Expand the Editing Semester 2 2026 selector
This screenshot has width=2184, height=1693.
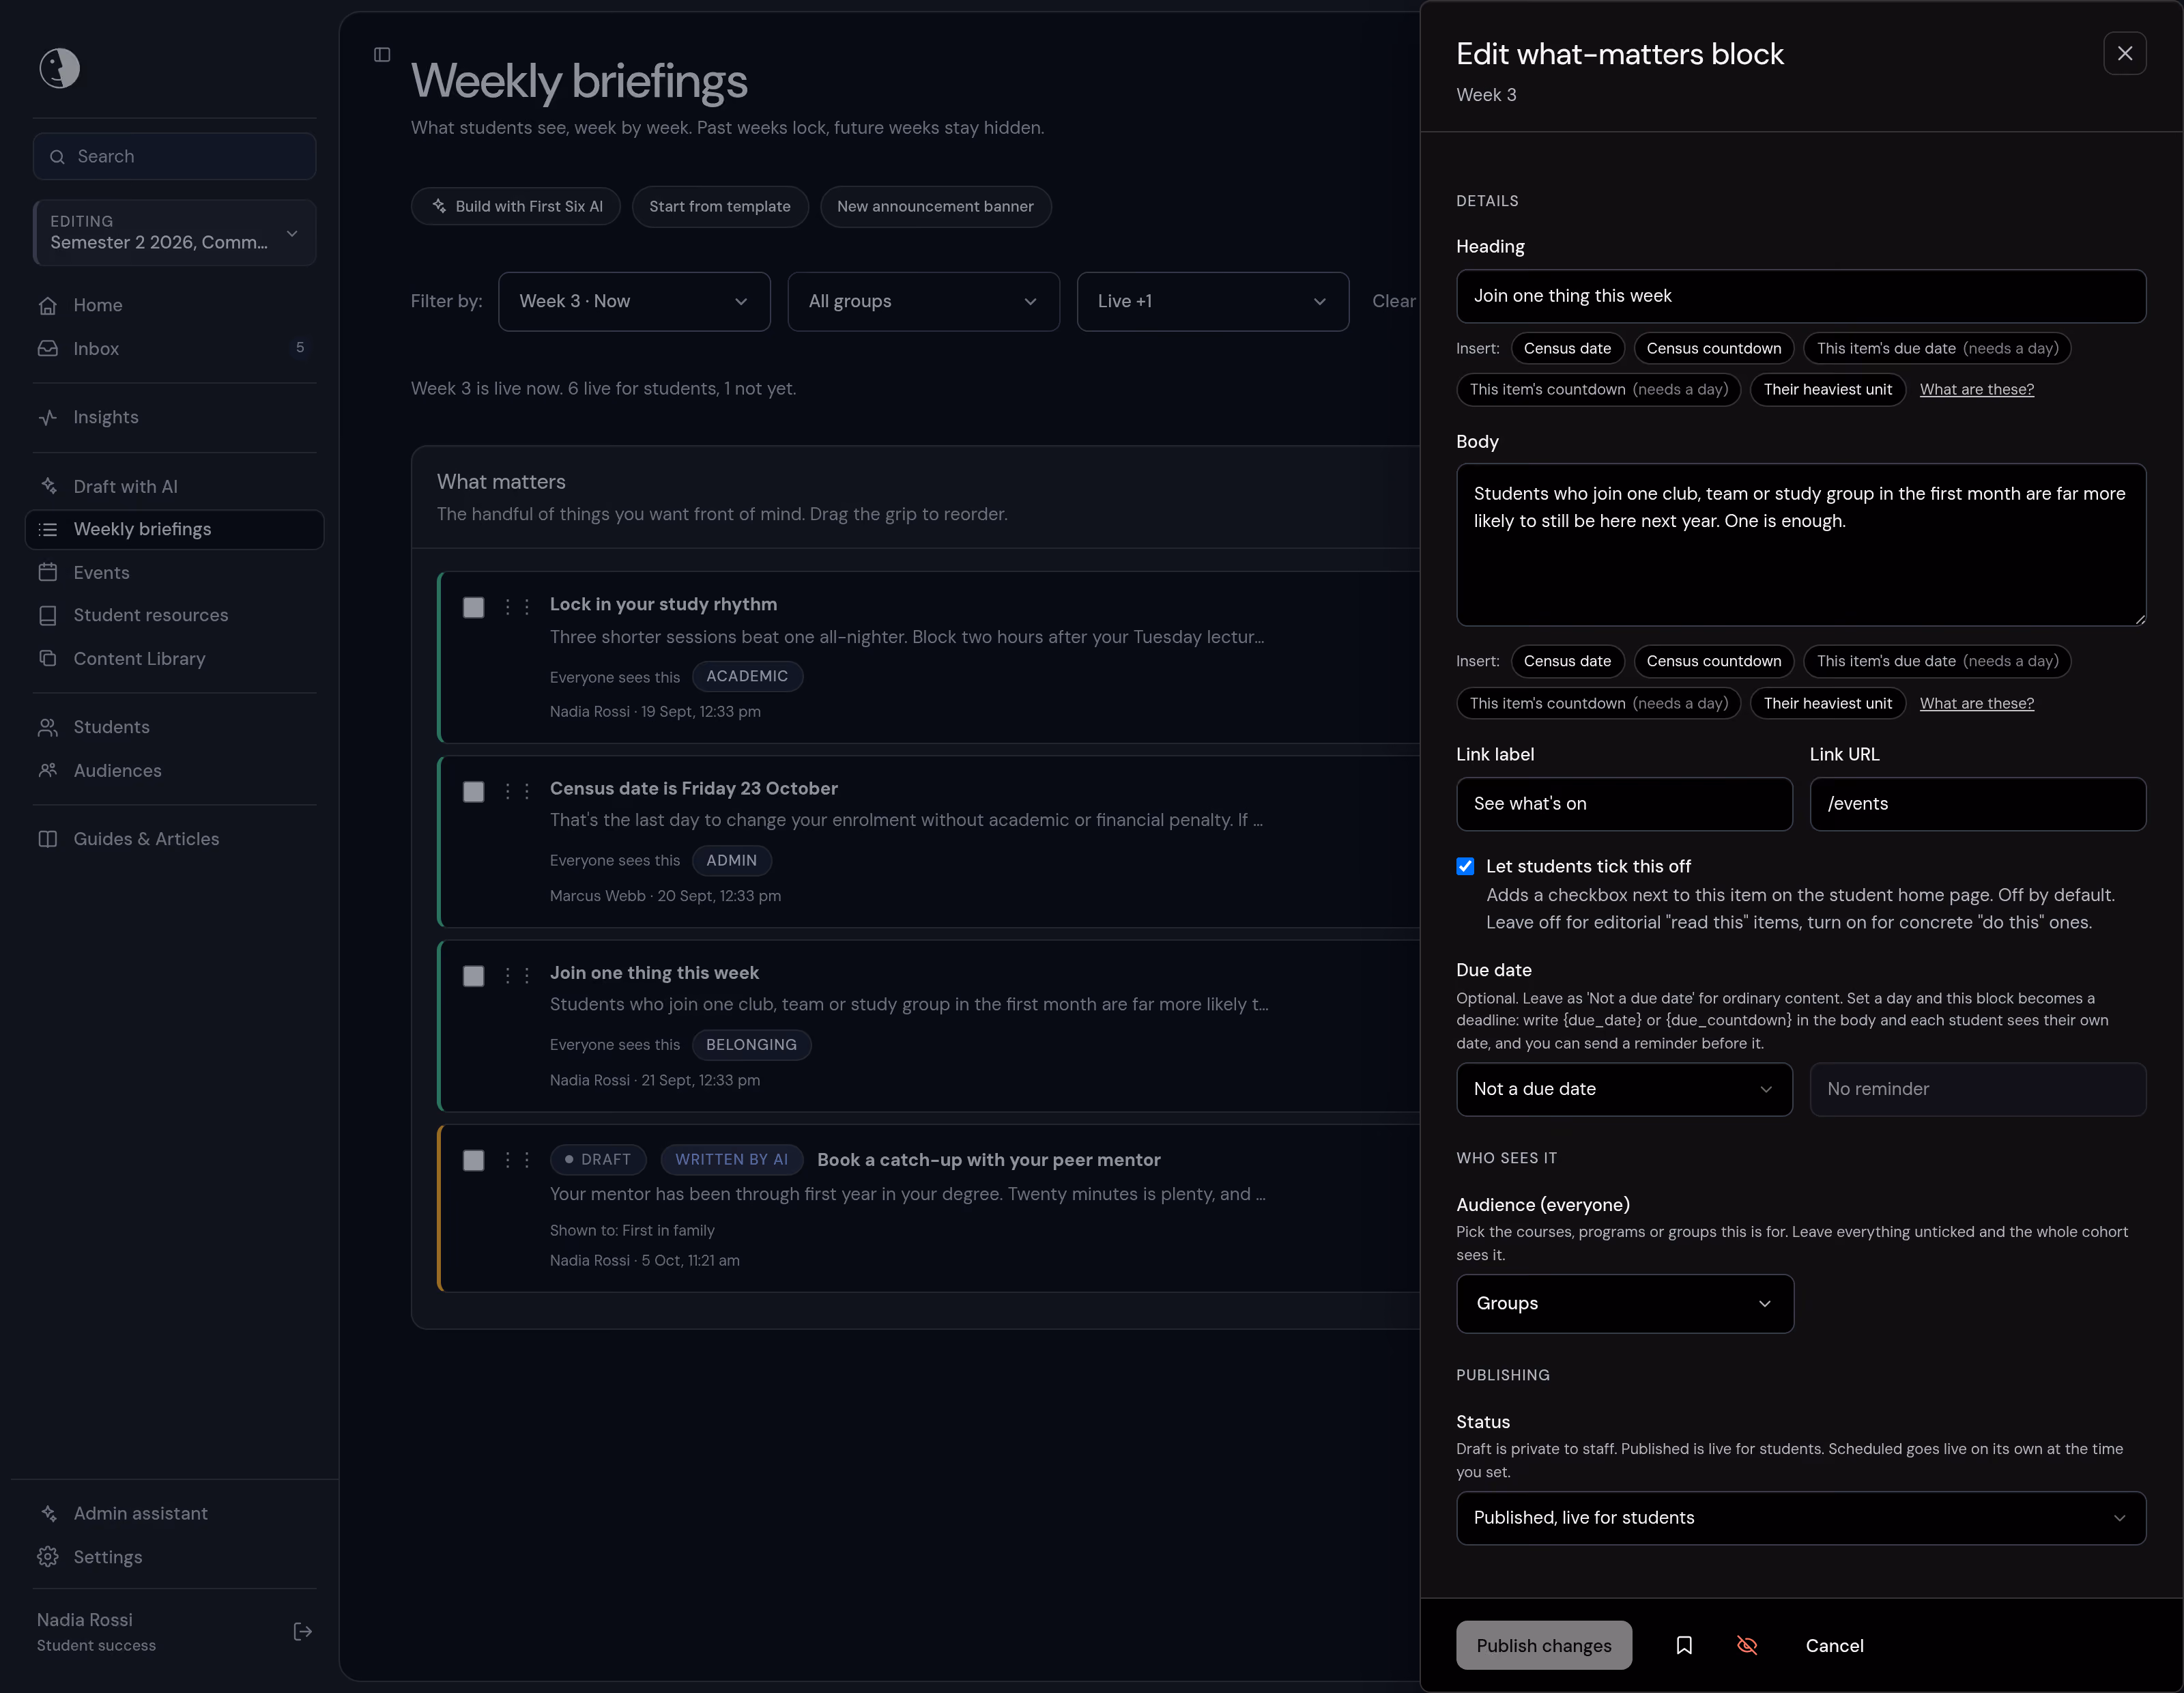click(174, 232)
